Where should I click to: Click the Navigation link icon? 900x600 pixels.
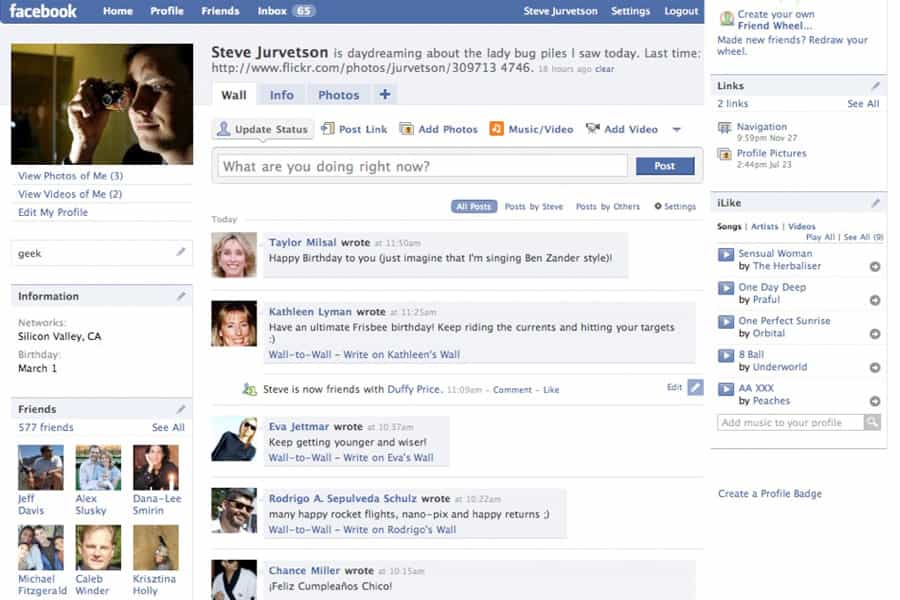(x=725, y=127)
